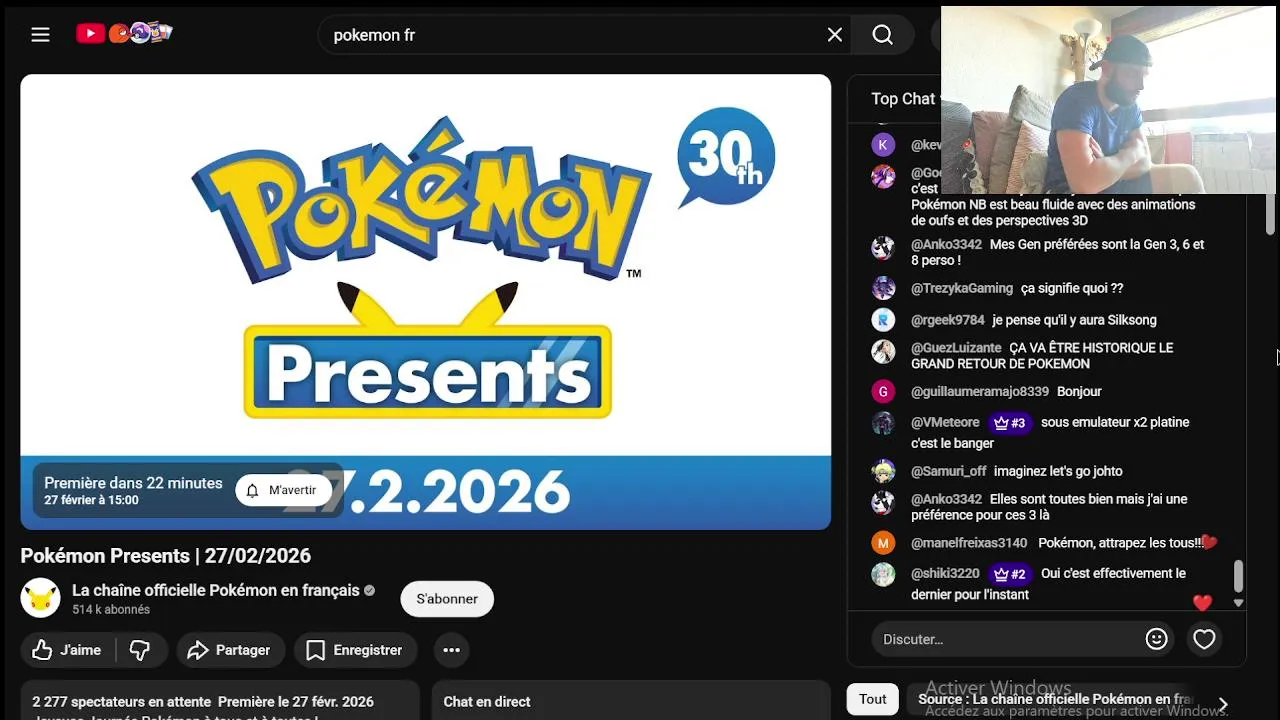Open the Chat en direct panel
The height and width of the screenshot is (720, 1280).
(631, 702)
